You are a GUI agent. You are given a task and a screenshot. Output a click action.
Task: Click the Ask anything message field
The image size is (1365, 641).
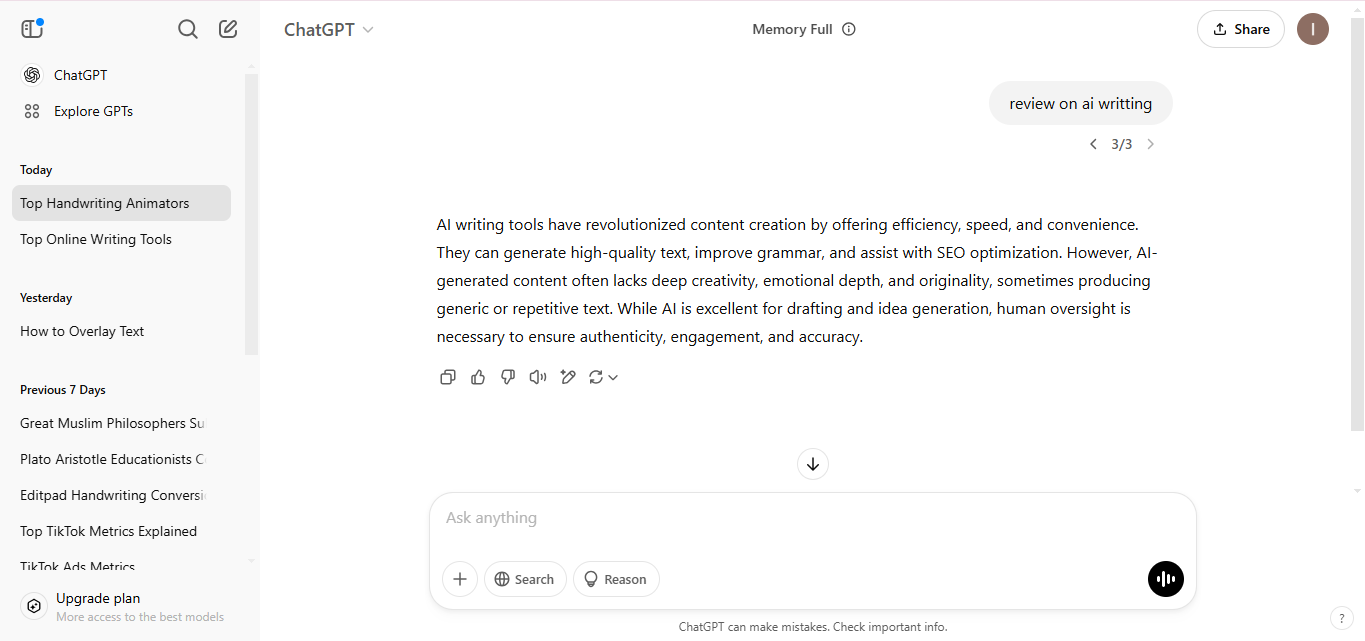pos(813,518)
